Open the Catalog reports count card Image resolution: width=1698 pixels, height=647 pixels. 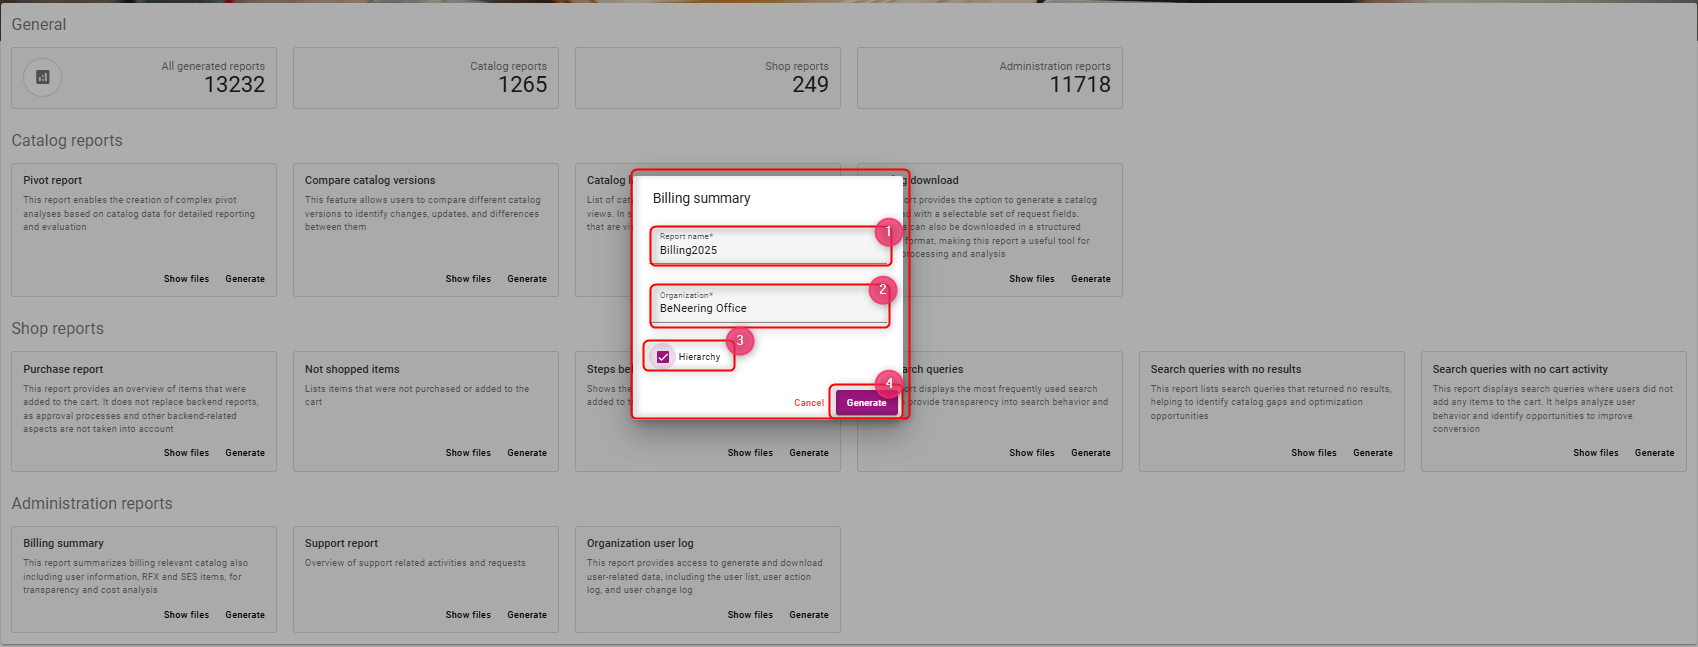pyautogui.click(x=425, y=78)
